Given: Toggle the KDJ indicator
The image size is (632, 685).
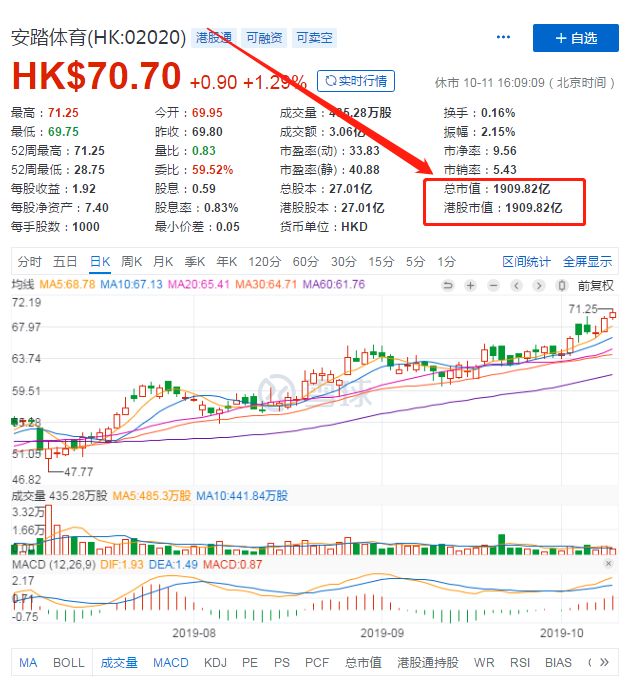Looking at the screenshot, I should [x=215, y=663].
